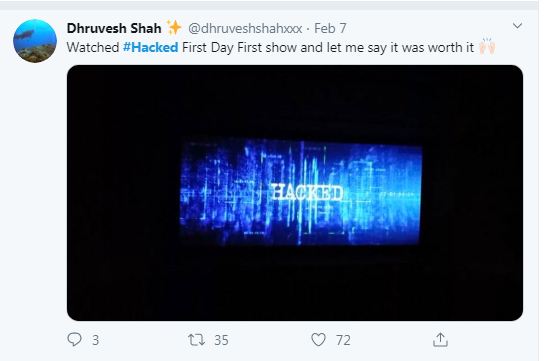Click the word 'Watched' in the tweet
Screen dimensions: 552x361
[x=93, y=47]
